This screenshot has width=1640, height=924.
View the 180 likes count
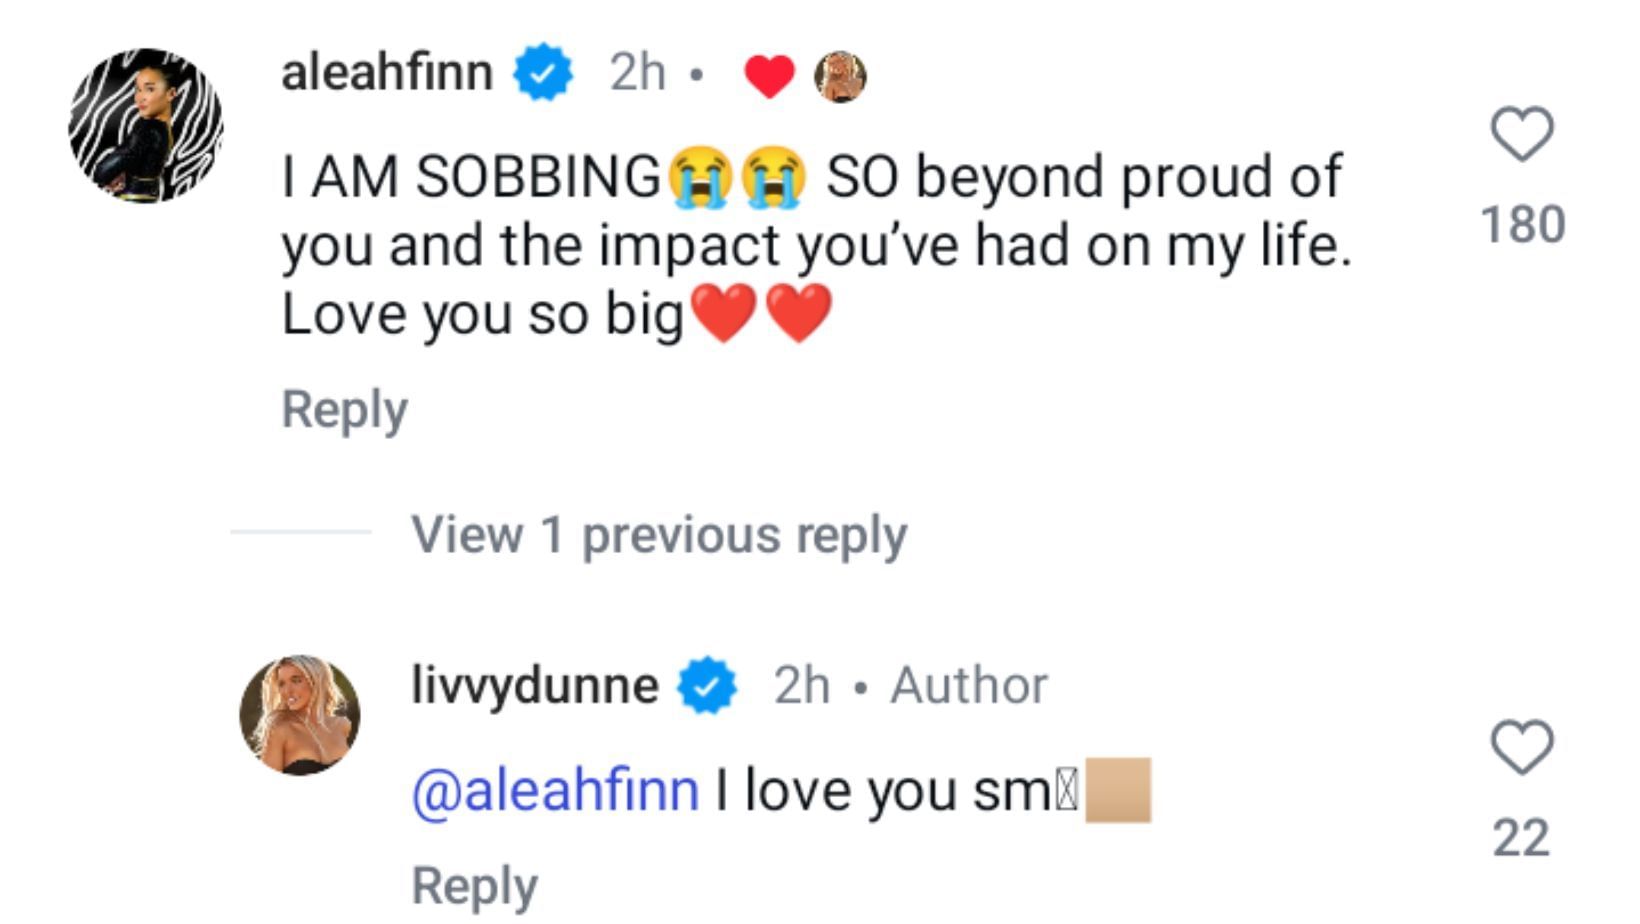(1522, 225)
